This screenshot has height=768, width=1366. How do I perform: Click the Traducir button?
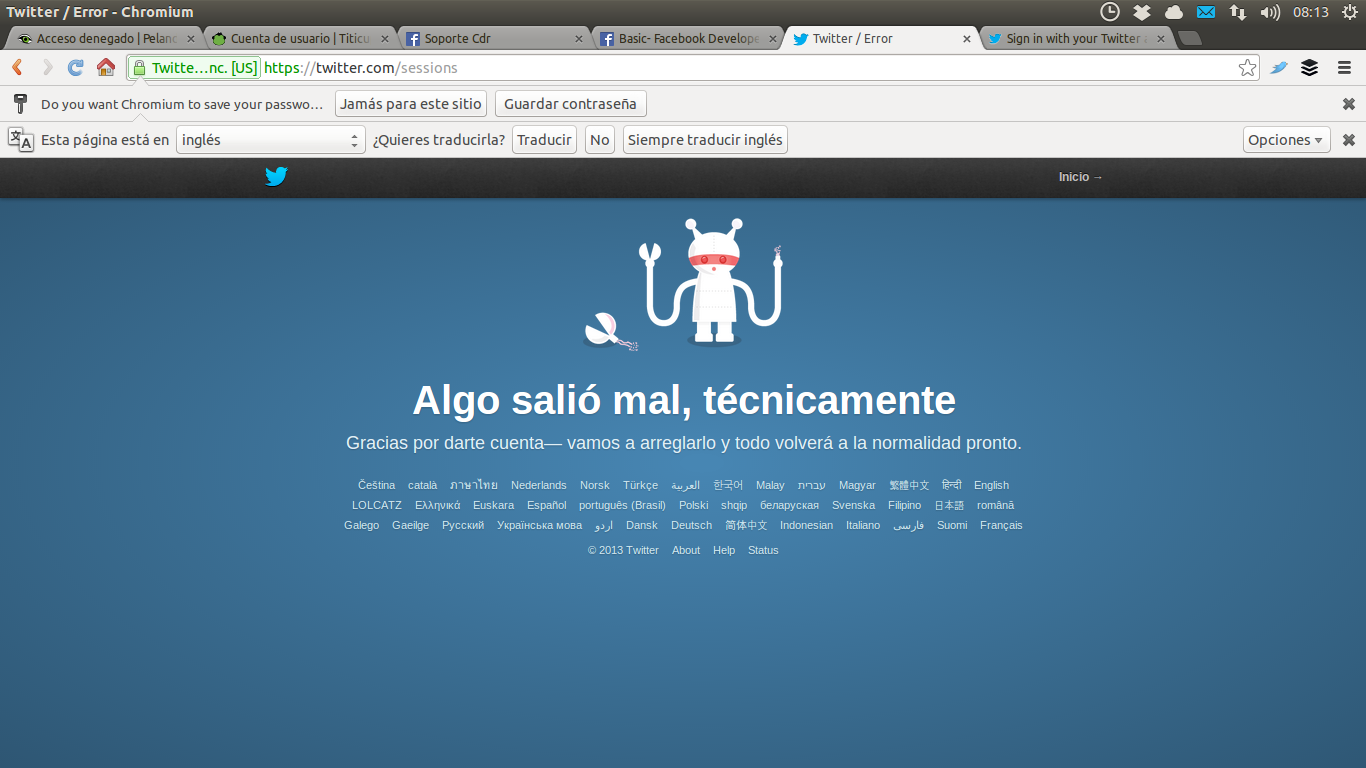click(x=544, y=140)
